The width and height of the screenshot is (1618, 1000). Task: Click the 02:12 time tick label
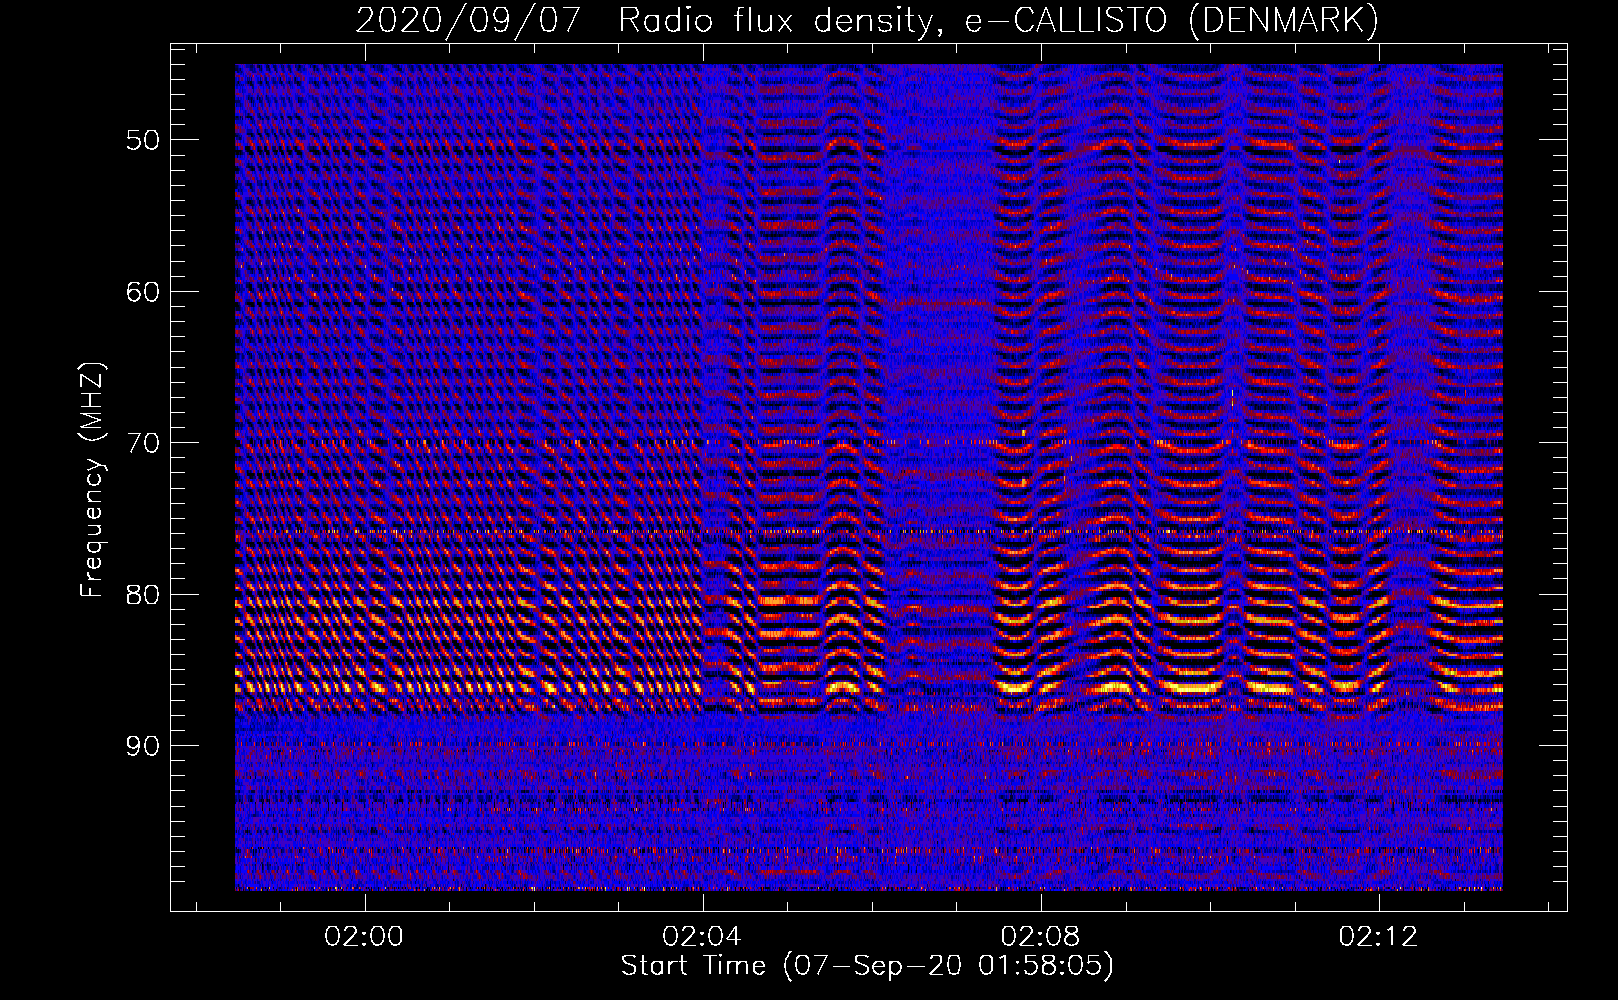pyautogui.click(x=1378, y=936)
